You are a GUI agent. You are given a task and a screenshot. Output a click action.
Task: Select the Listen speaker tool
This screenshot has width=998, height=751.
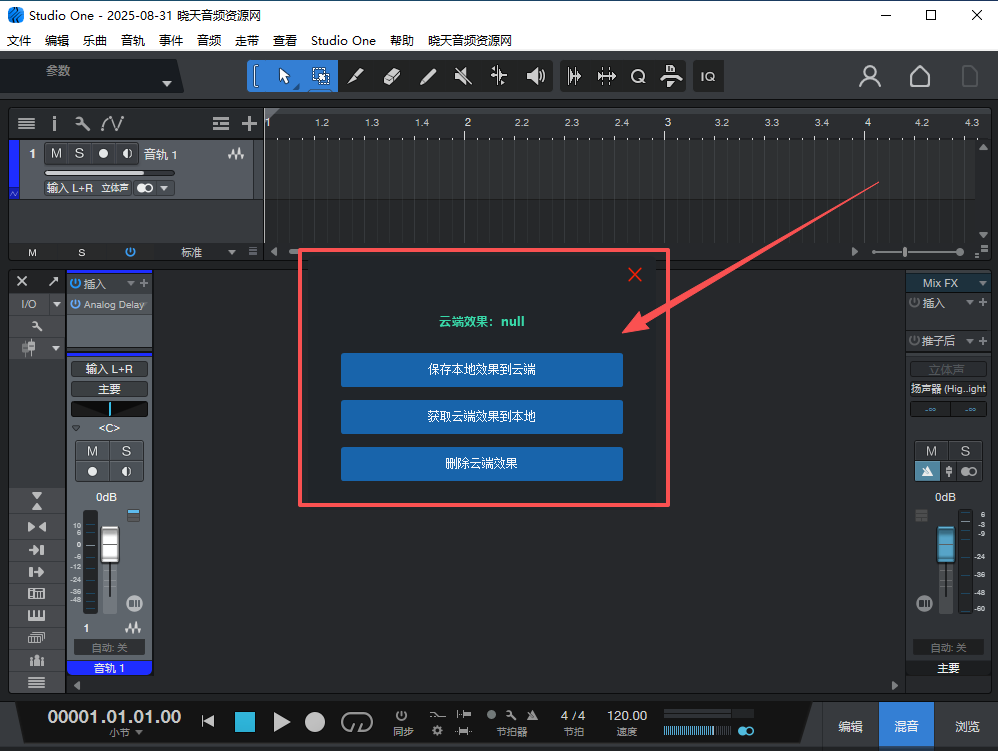click(x=536, y=76)
